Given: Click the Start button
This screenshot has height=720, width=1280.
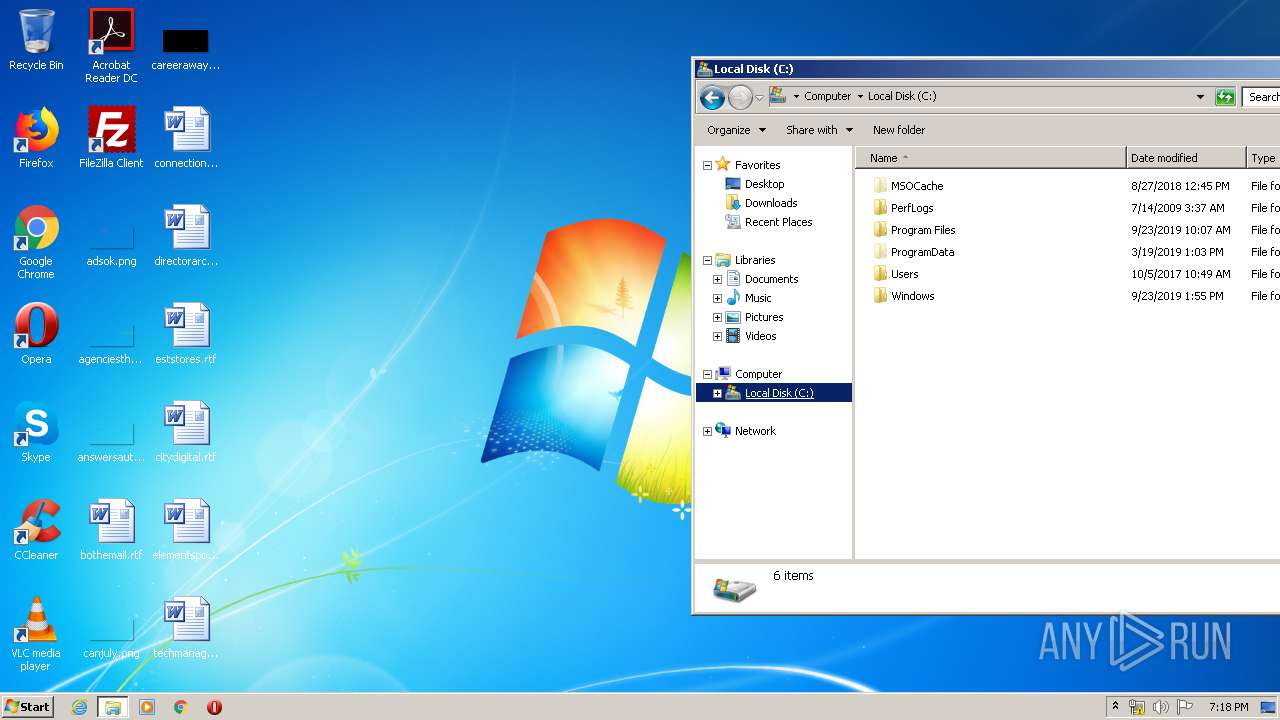Looking at the screenshot, I should tap(27, 707).
